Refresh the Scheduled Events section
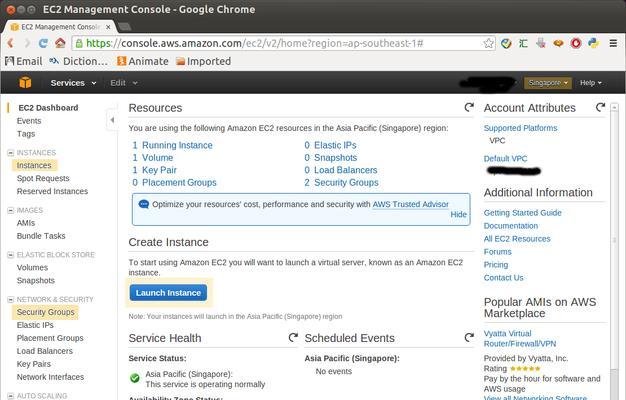The height and width of the screenshot is (400, 626). pyautogui.click(x=469, y=338)
